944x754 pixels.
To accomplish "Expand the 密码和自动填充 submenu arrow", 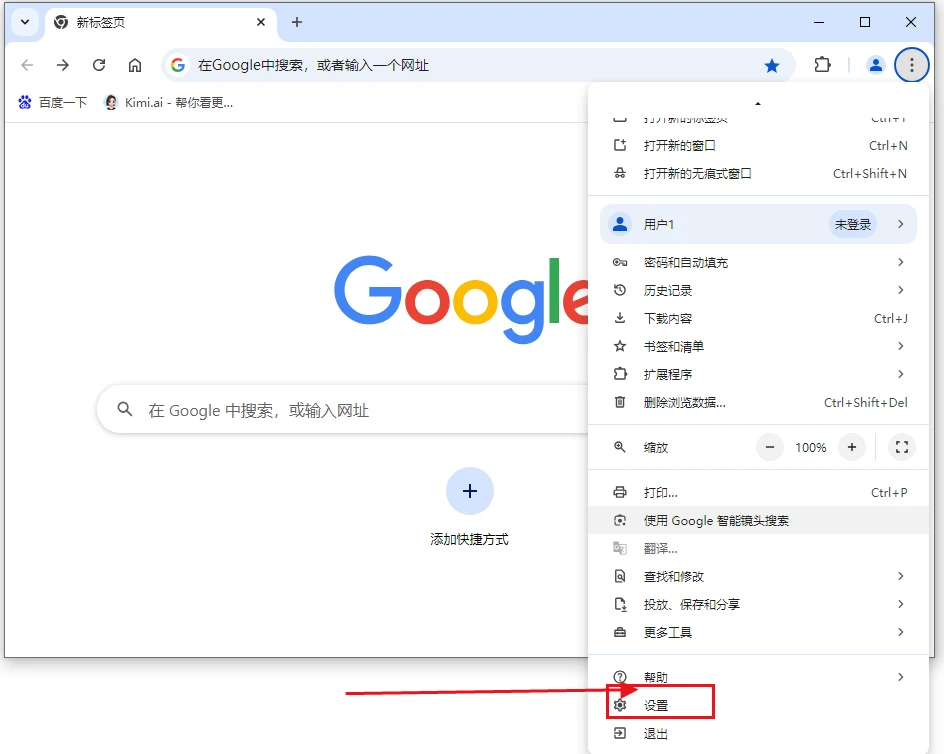I will tap(901, 262).
